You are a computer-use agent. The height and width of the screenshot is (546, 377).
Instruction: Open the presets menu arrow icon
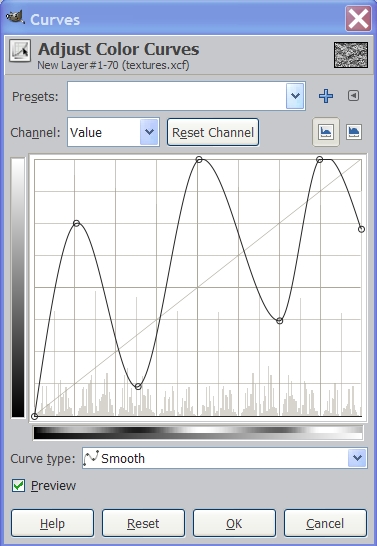[353, 96]
